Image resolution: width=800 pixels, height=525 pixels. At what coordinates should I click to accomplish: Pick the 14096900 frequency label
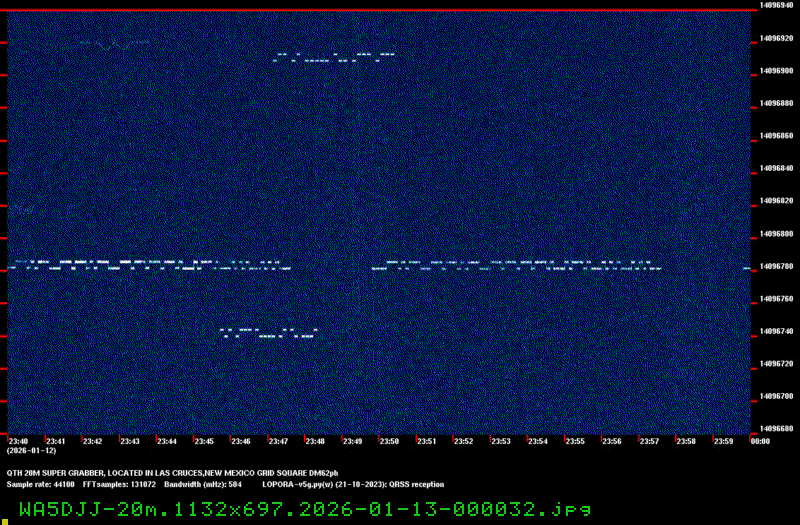(x=777, y=71)
